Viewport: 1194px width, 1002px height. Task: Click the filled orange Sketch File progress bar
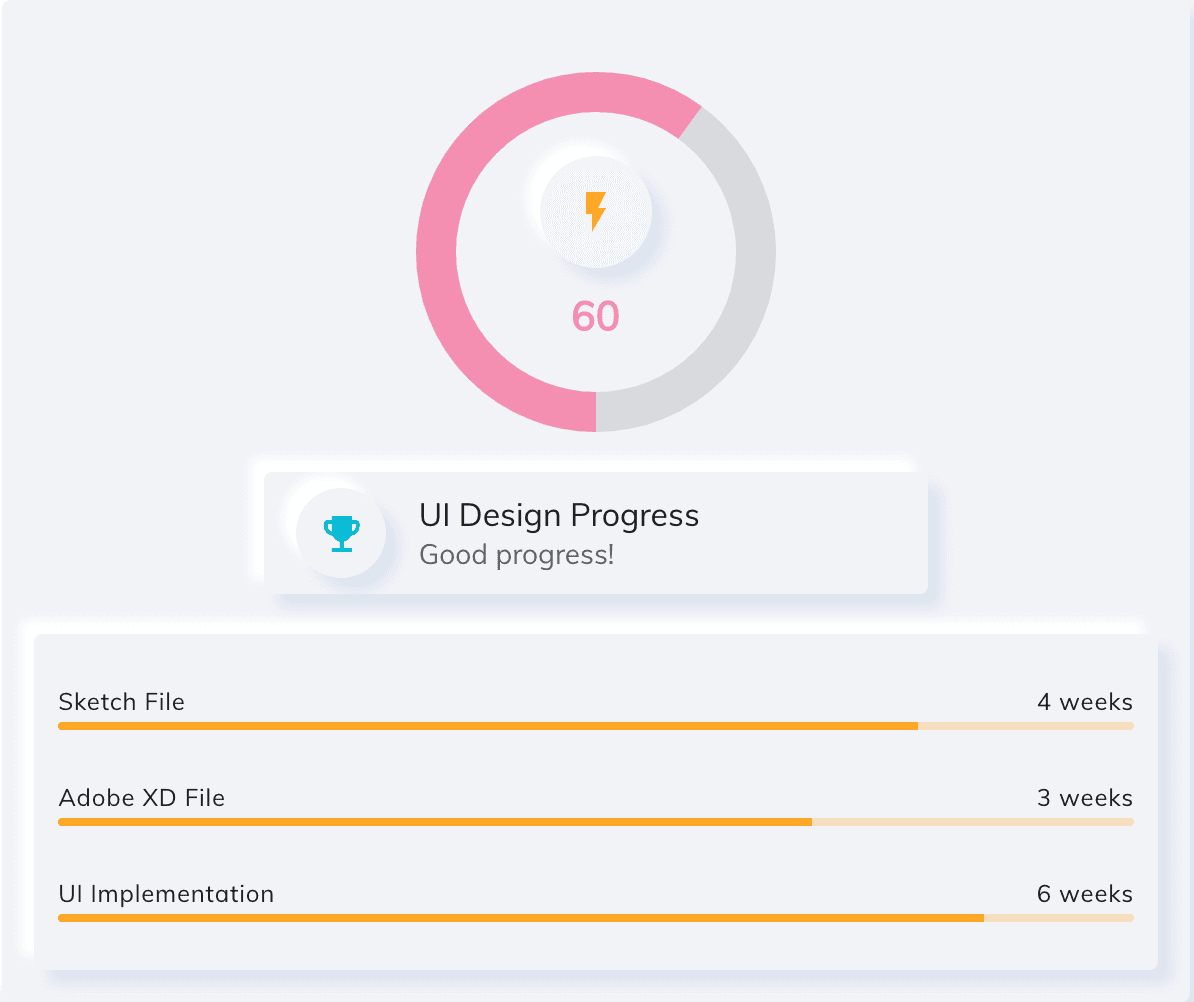(x=488, y=726)
